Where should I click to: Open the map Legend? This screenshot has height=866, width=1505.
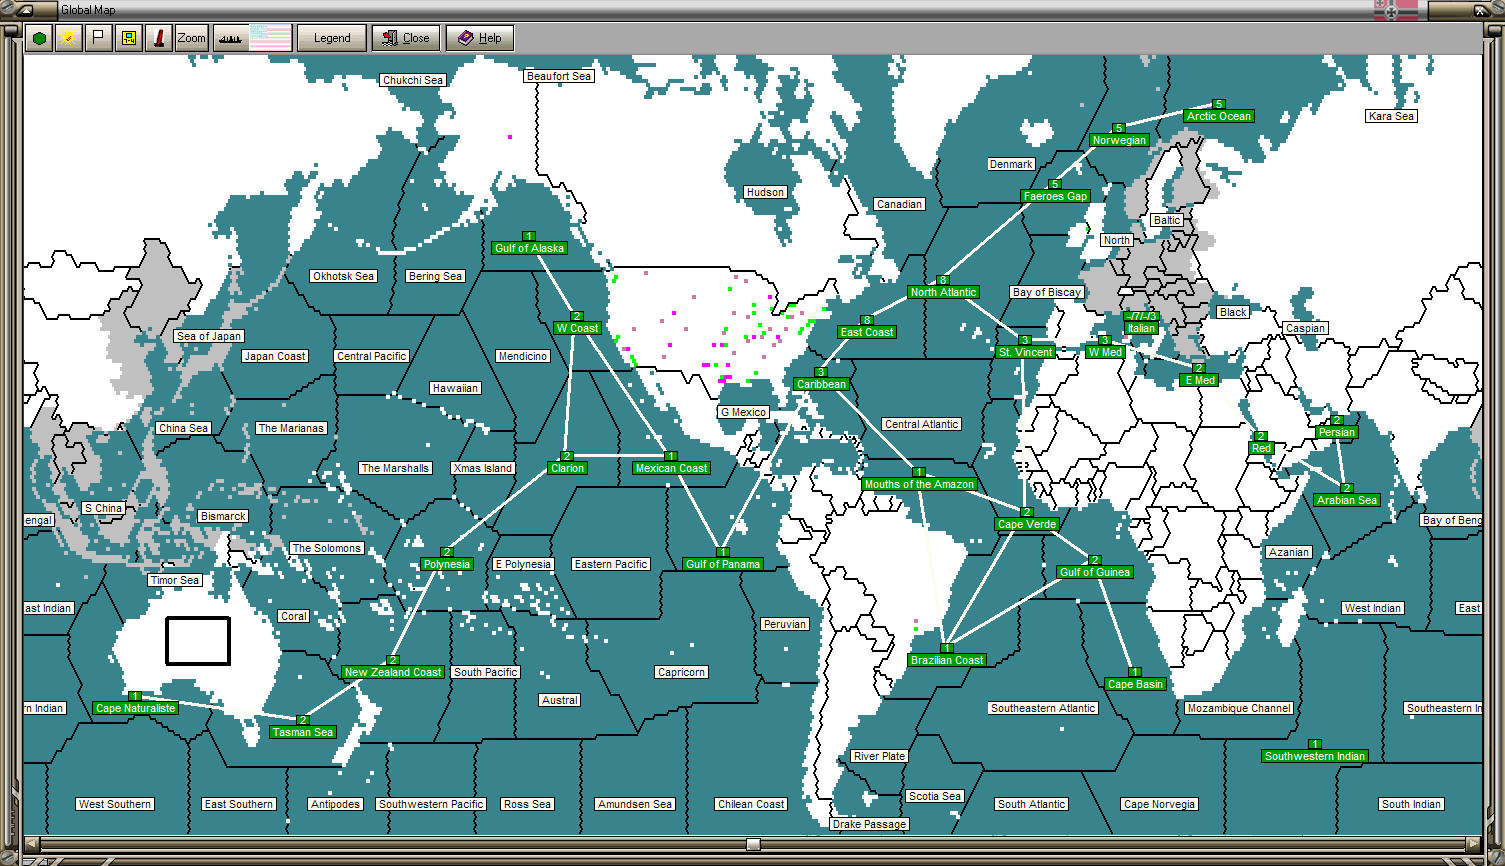pyautogui.click(x=331, y=38)
